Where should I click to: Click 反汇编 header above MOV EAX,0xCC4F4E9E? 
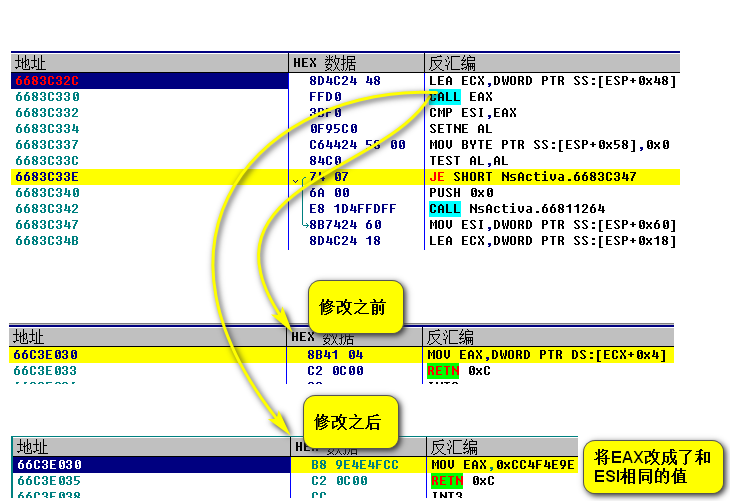click(453, 447)
